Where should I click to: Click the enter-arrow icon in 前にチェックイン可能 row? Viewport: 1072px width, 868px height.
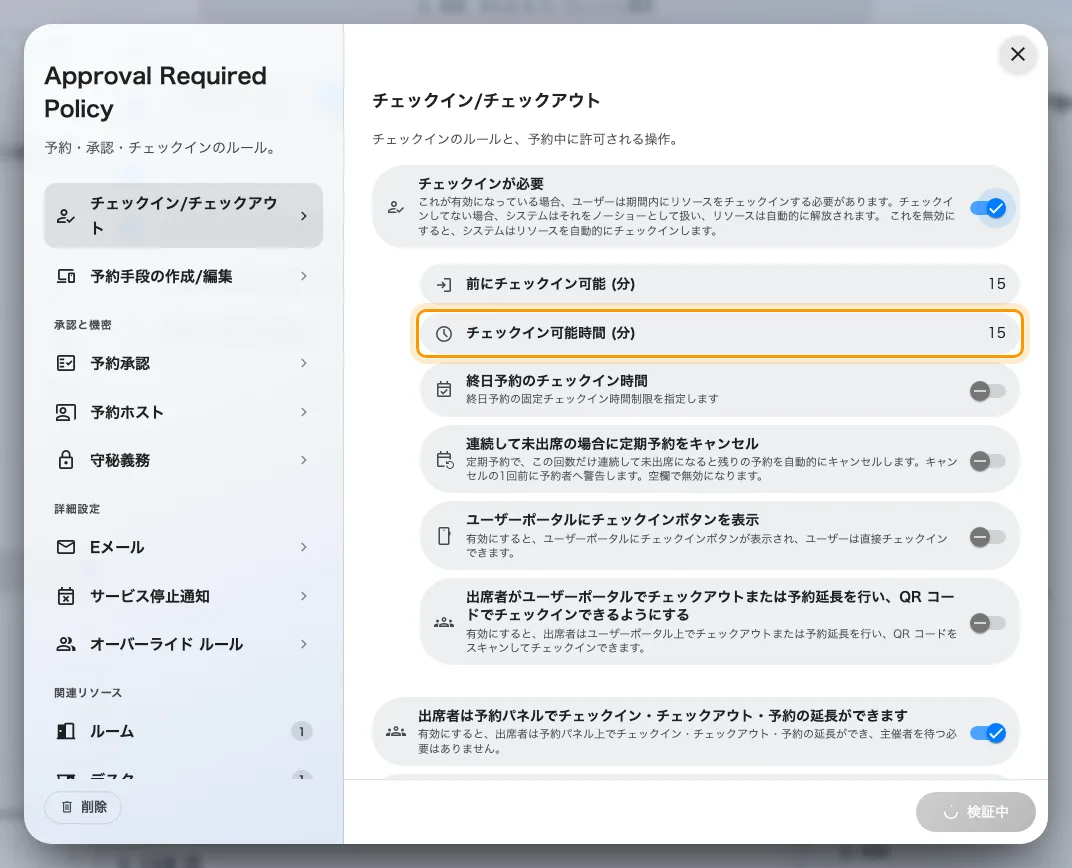coord(444,284)
